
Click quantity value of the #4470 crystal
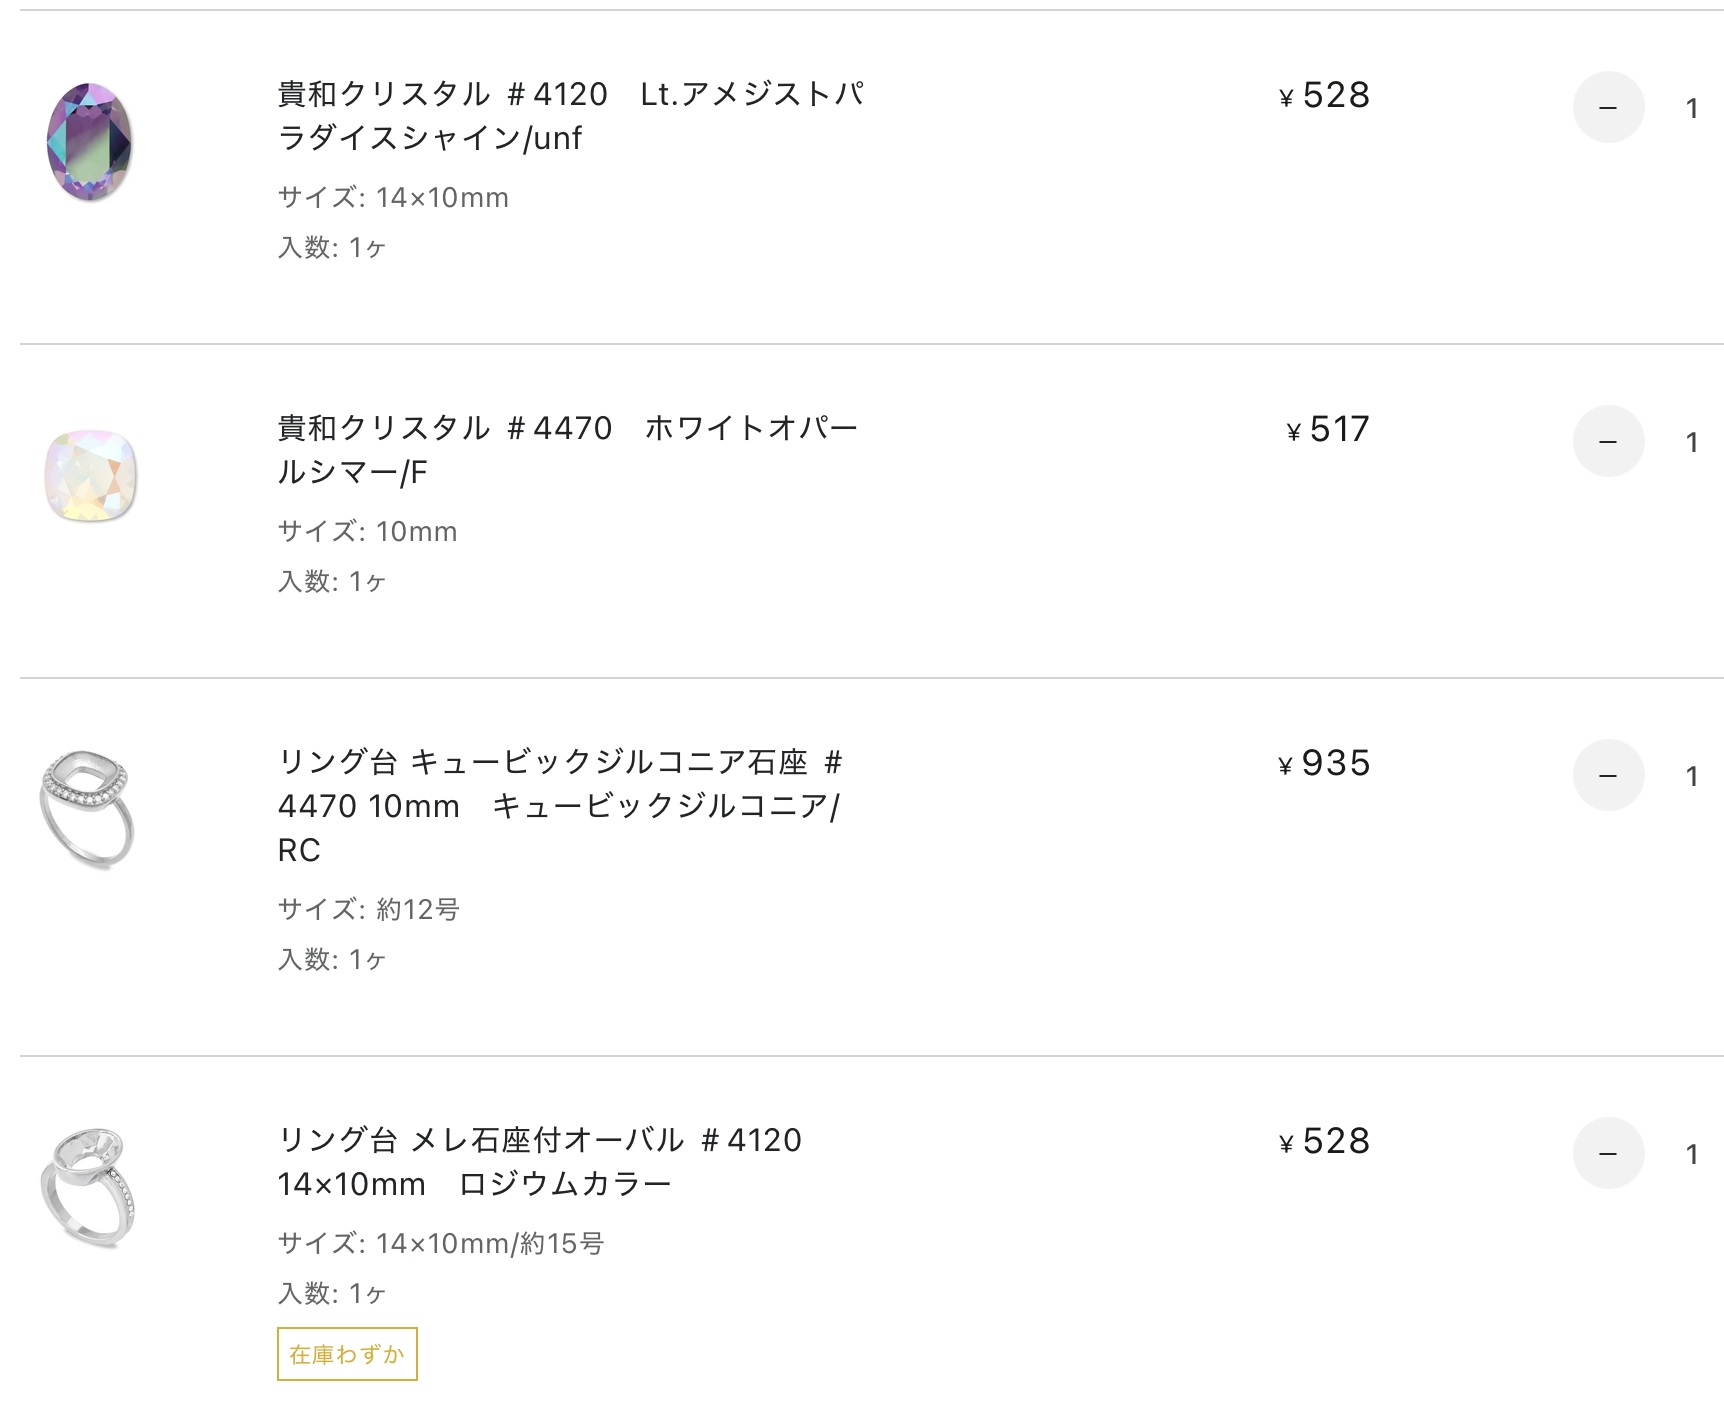[x=1691, y=442]
